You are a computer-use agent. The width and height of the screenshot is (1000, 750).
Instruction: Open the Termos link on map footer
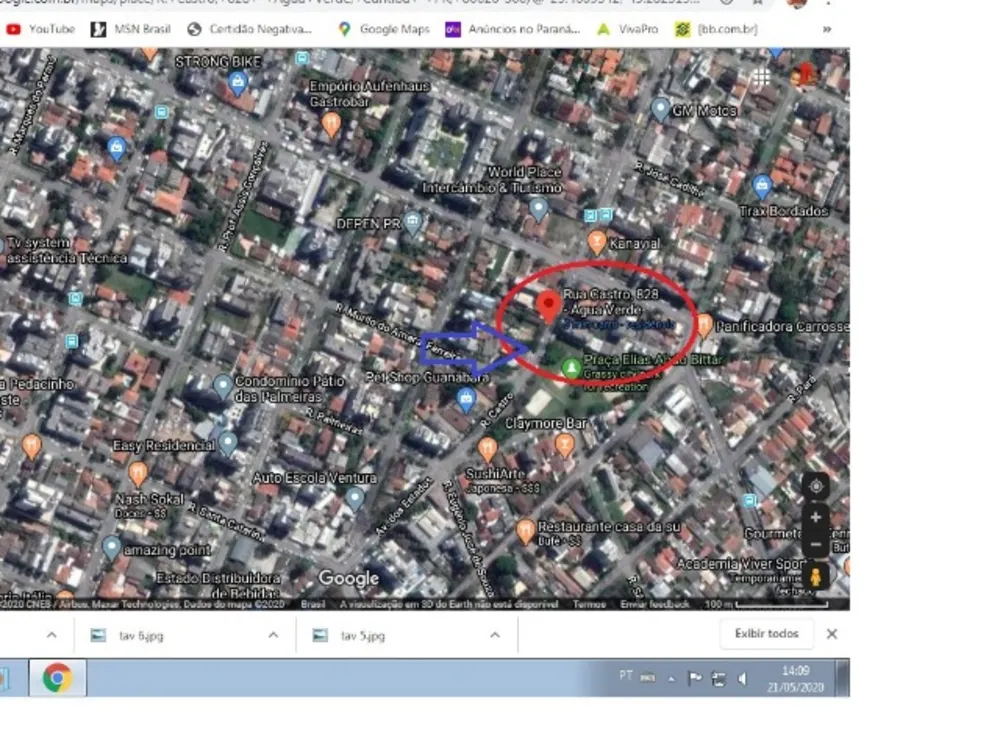(x=589, y=603)
